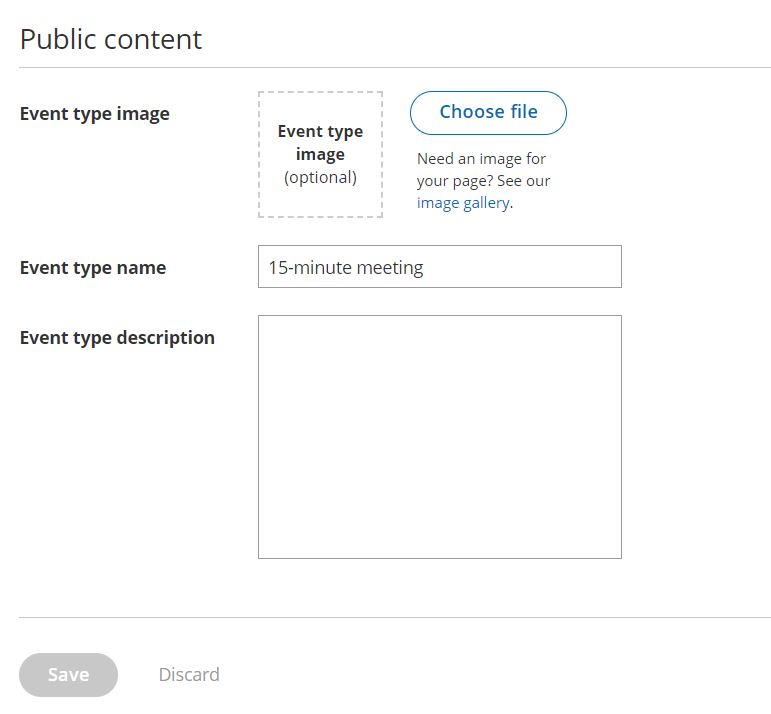Click the "(optional)" text in image placeholder
This screenshot has height=714, width=771.
[320, 178]
